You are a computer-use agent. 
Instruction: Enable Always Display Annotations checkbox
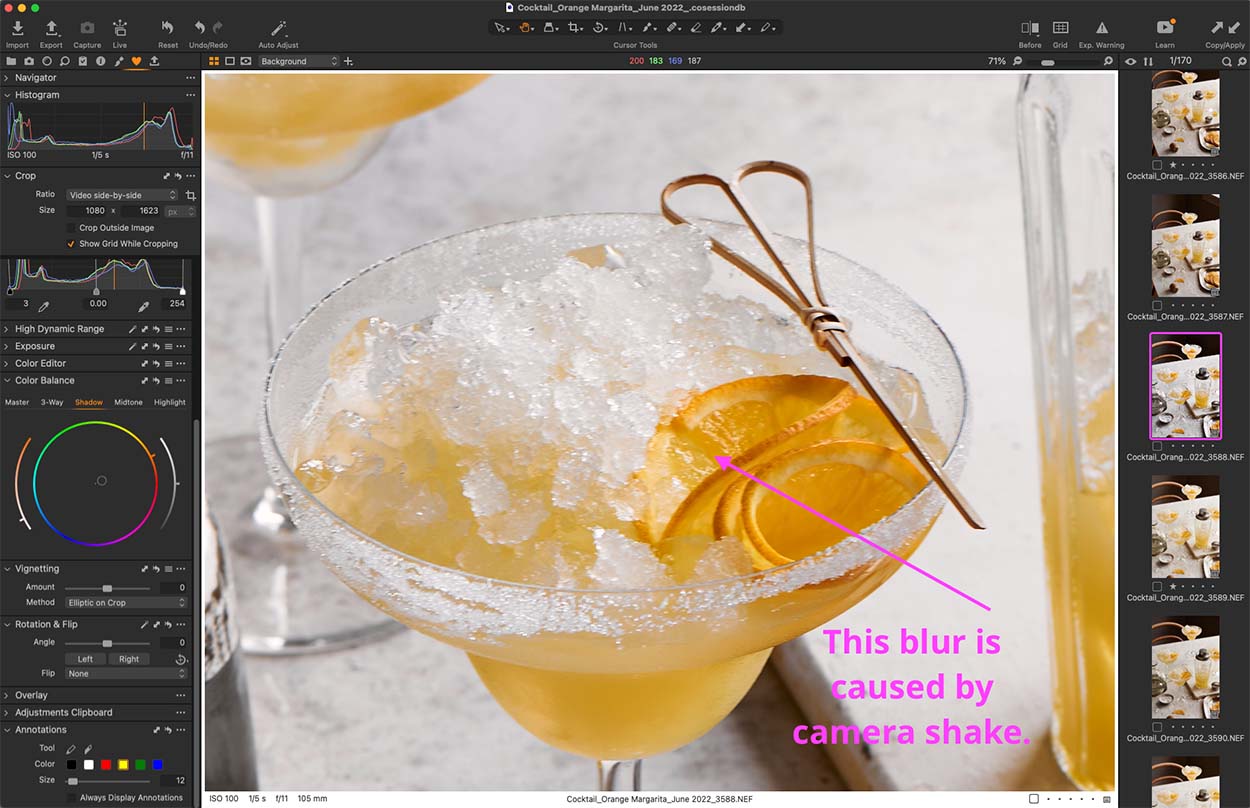click(x=71, y=798)
